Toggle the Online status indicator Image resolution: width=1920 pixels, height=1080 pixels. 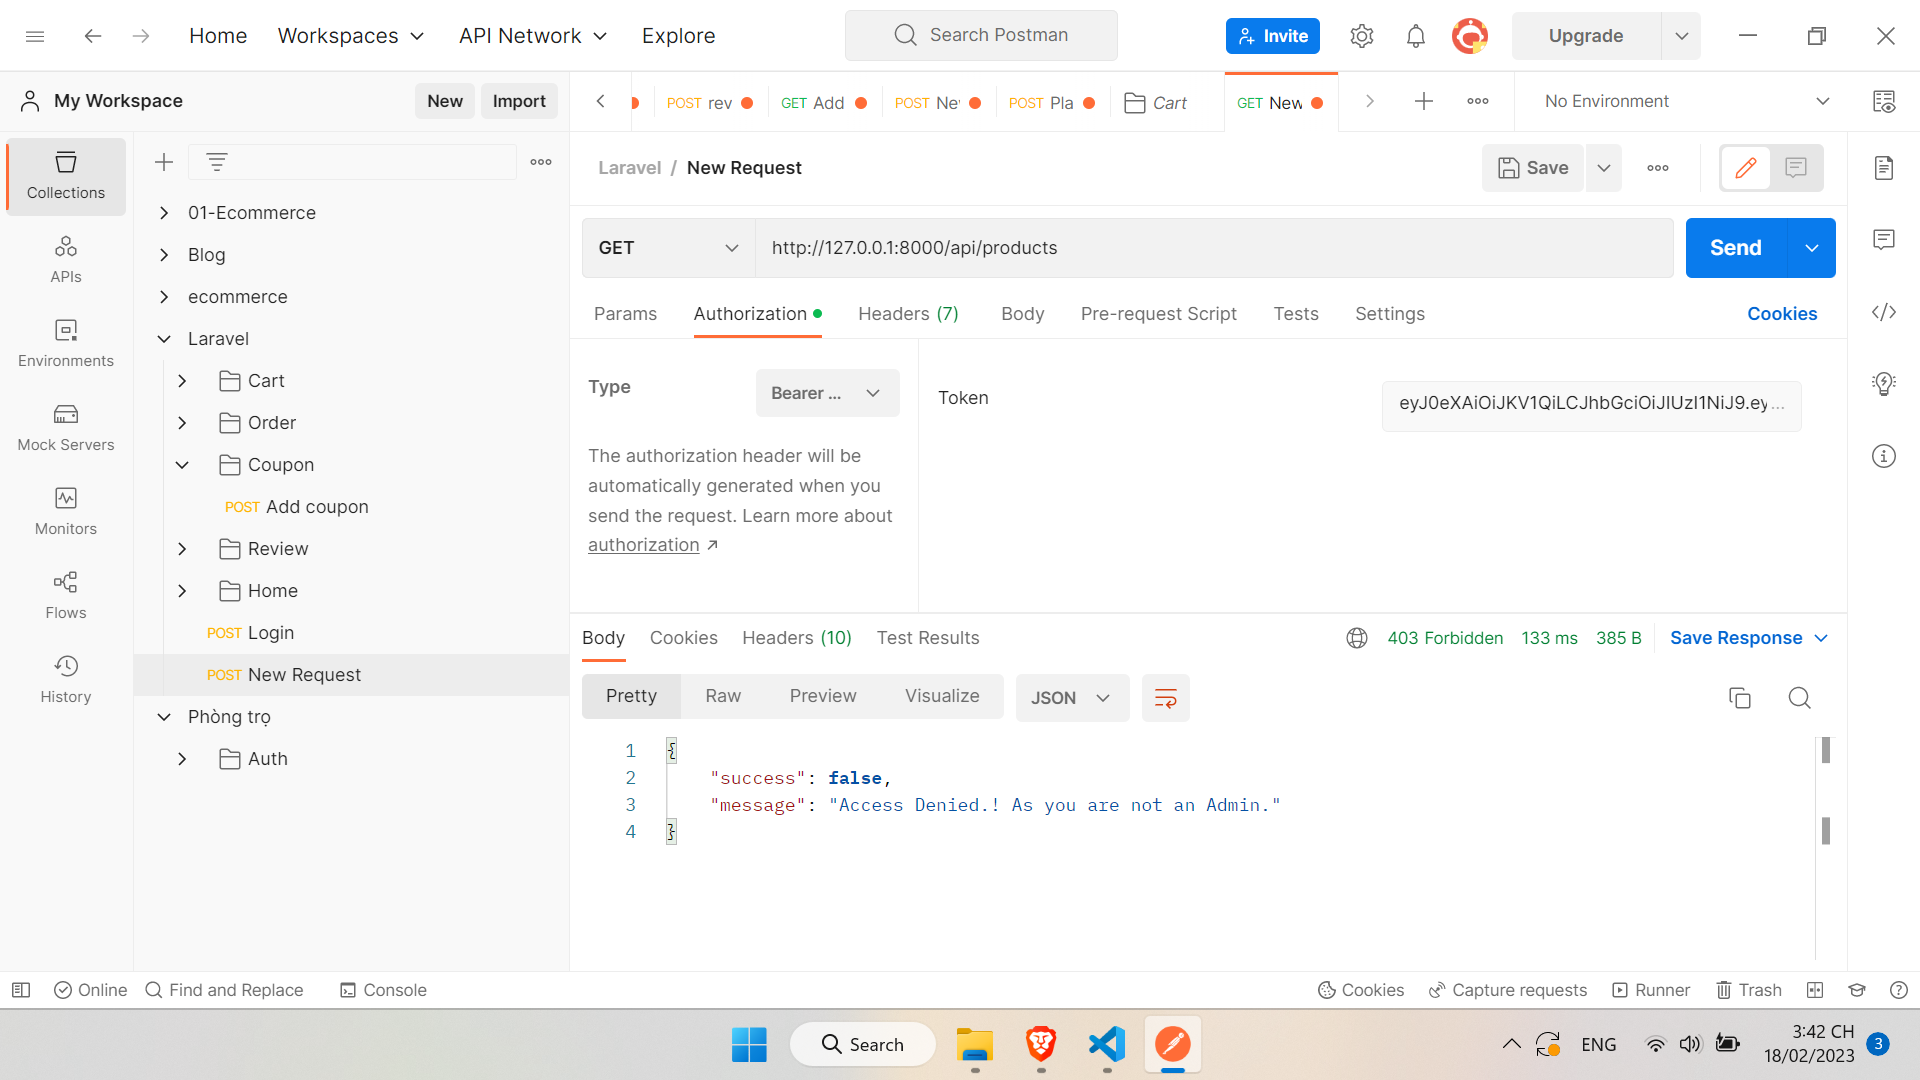tap(90, 990)
